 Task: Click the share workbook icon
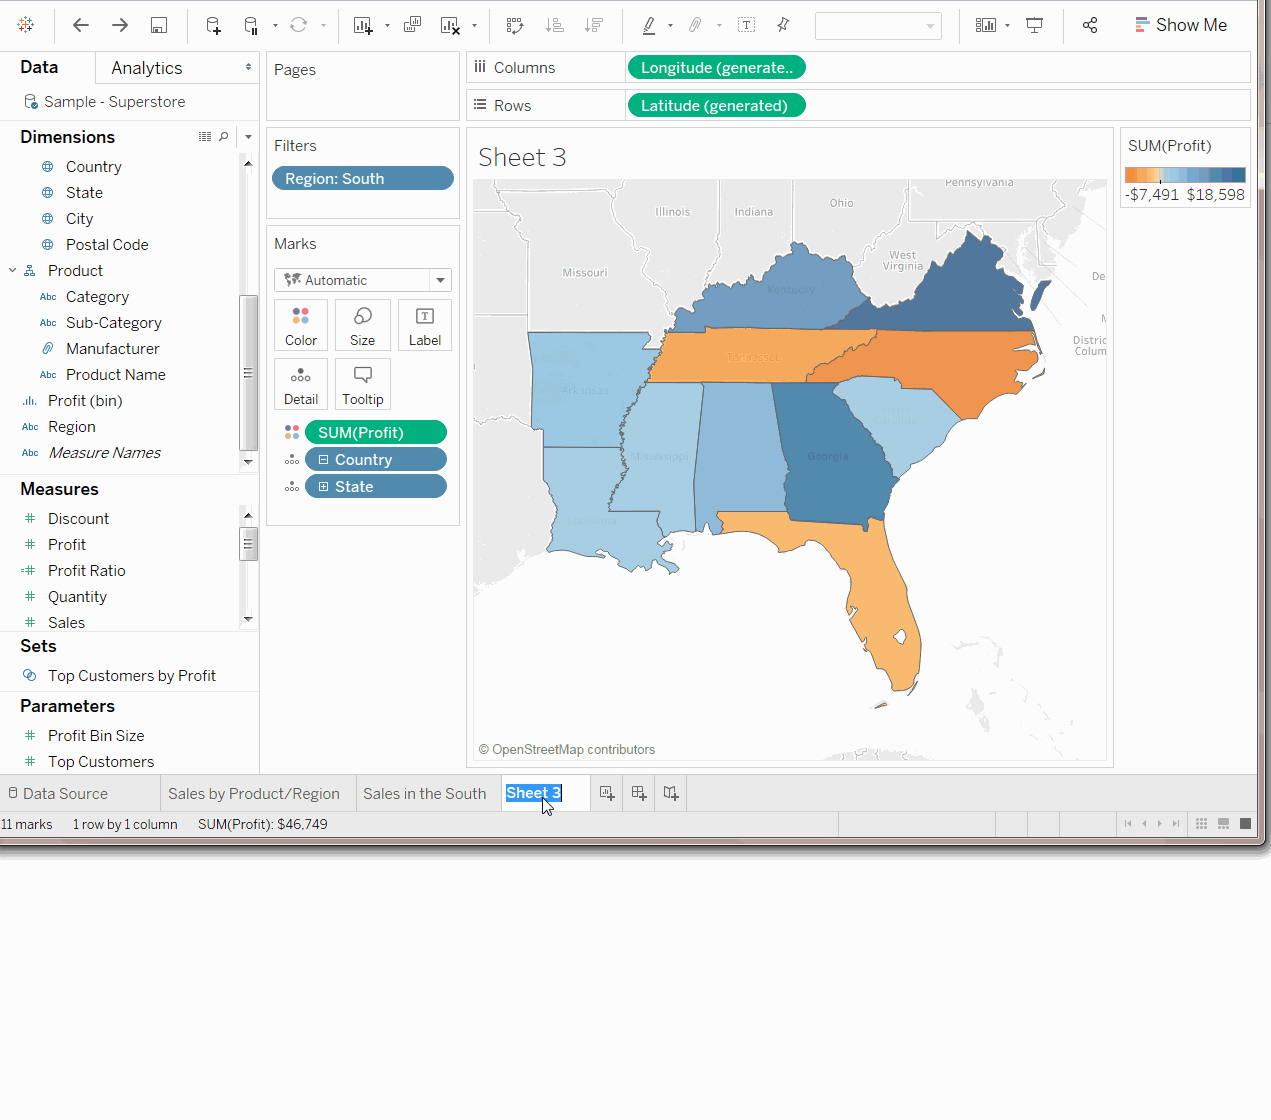click(1090, 25)
